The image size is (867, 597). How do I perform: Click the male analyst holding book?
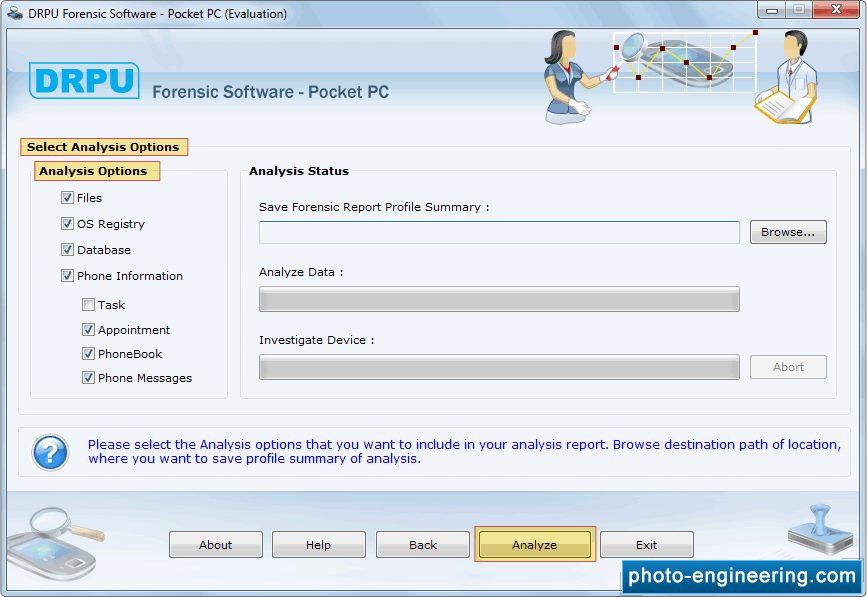tap(787, 77)
